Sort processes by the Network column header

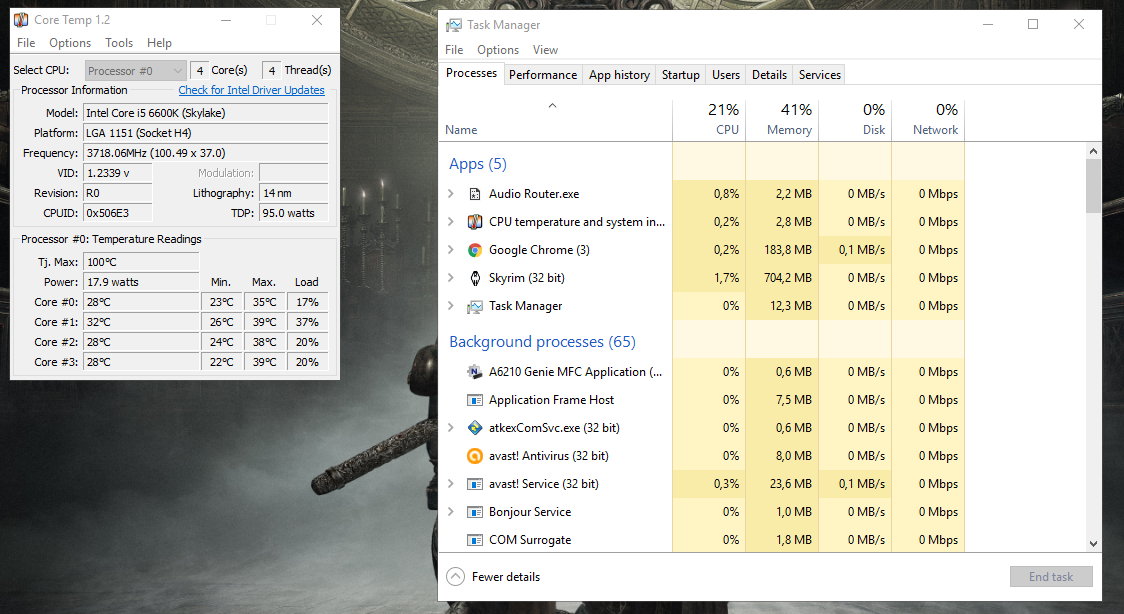click(928, 120)
